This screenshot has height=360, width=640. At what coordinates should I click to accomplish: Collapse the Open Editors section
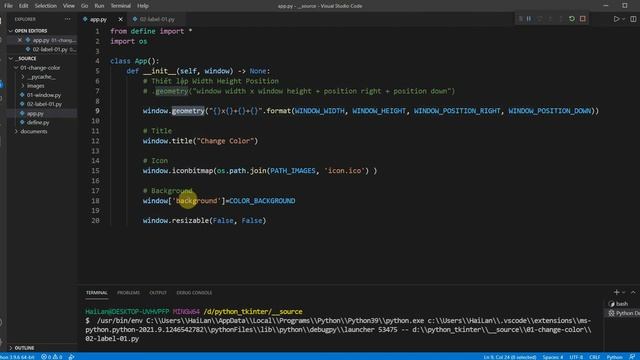(x=31, y=31)
